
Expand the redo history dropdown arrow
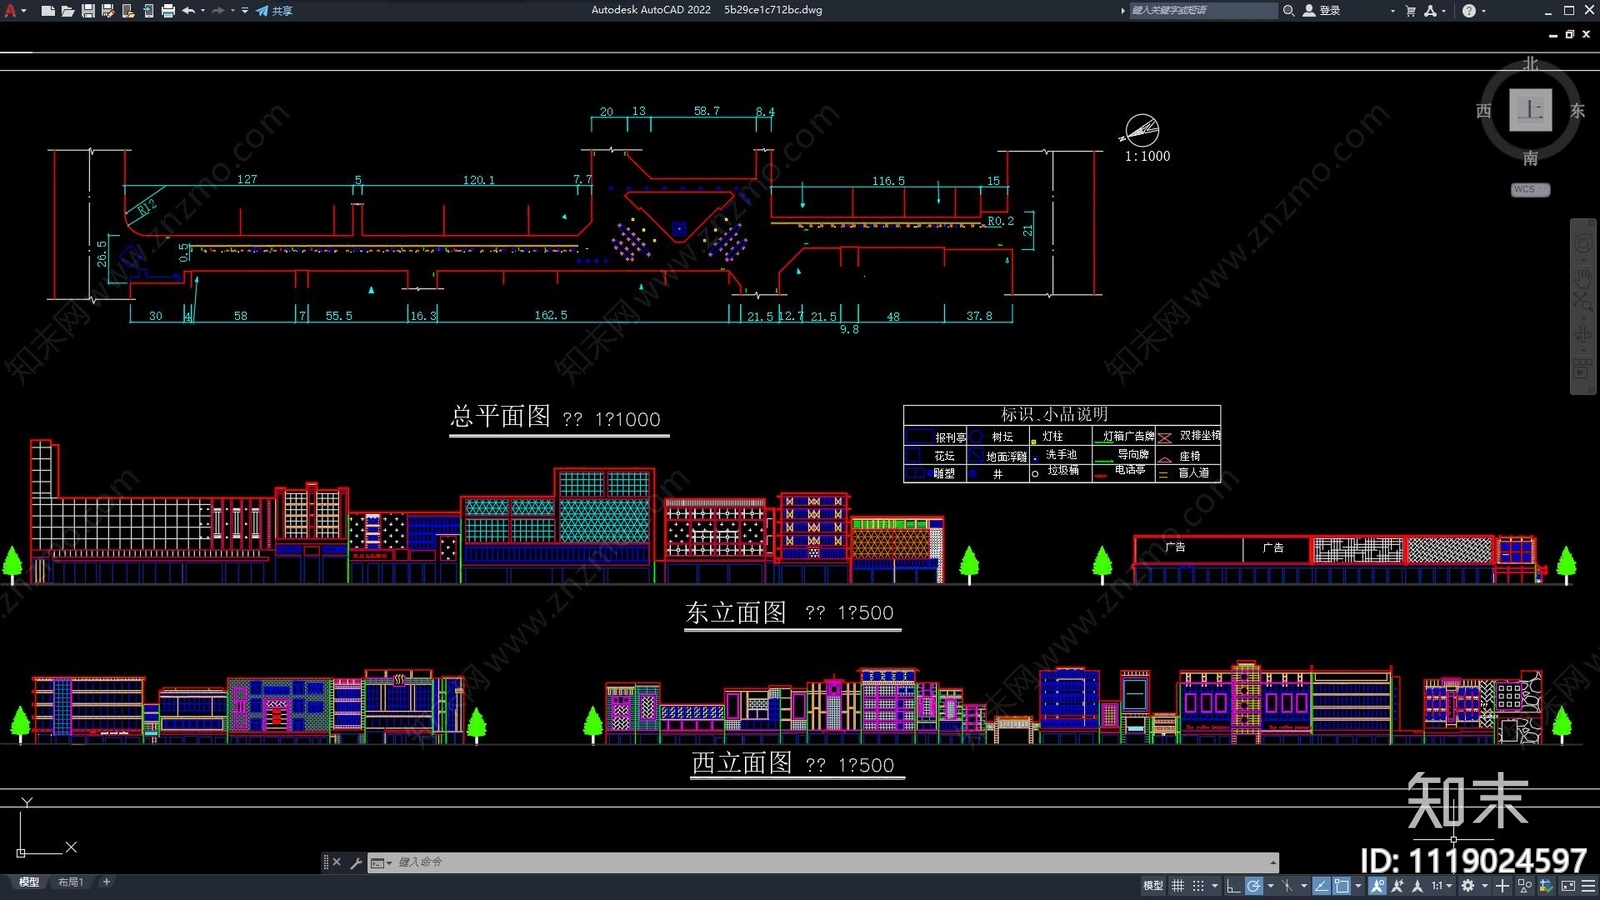(233, 10)
